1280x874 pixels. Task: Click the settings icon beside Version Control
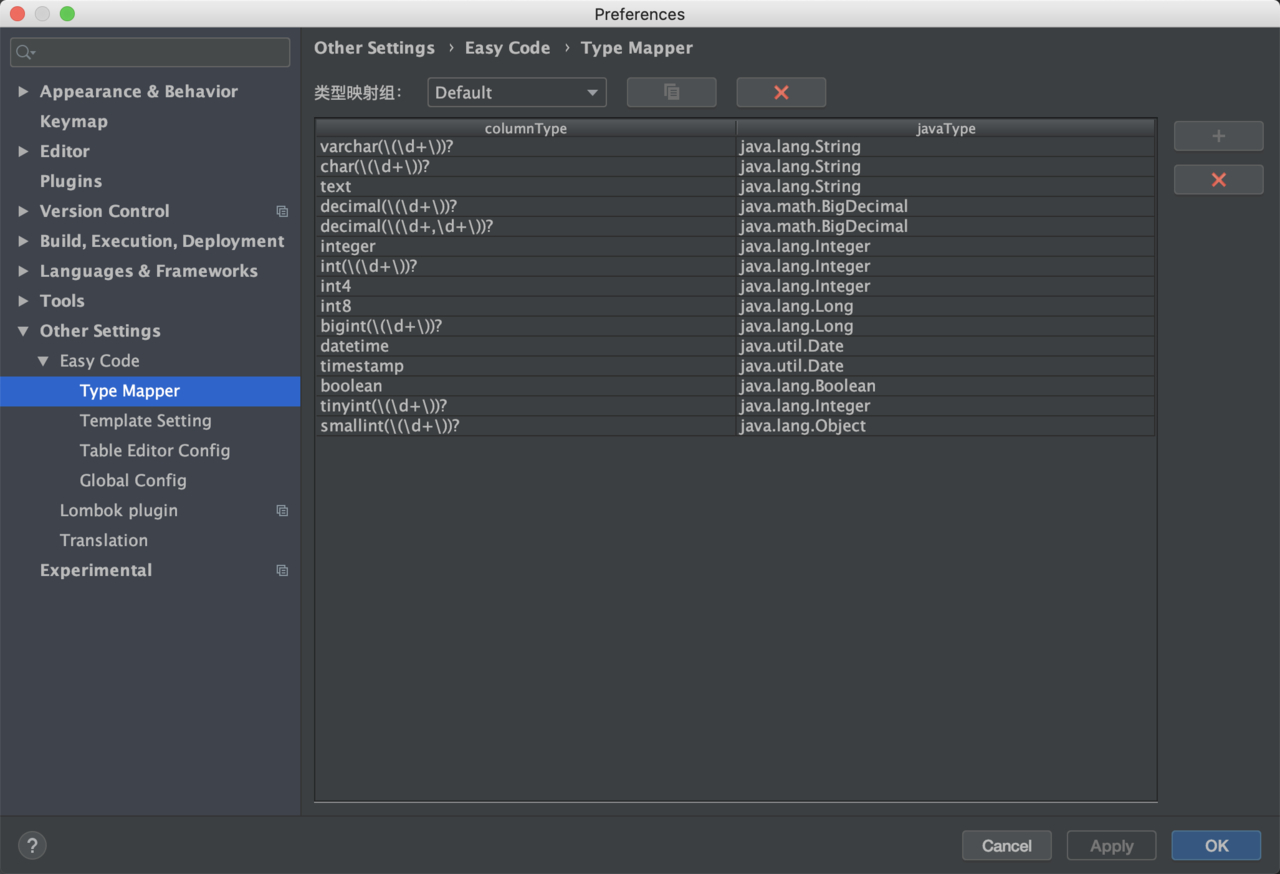point(282,211)
